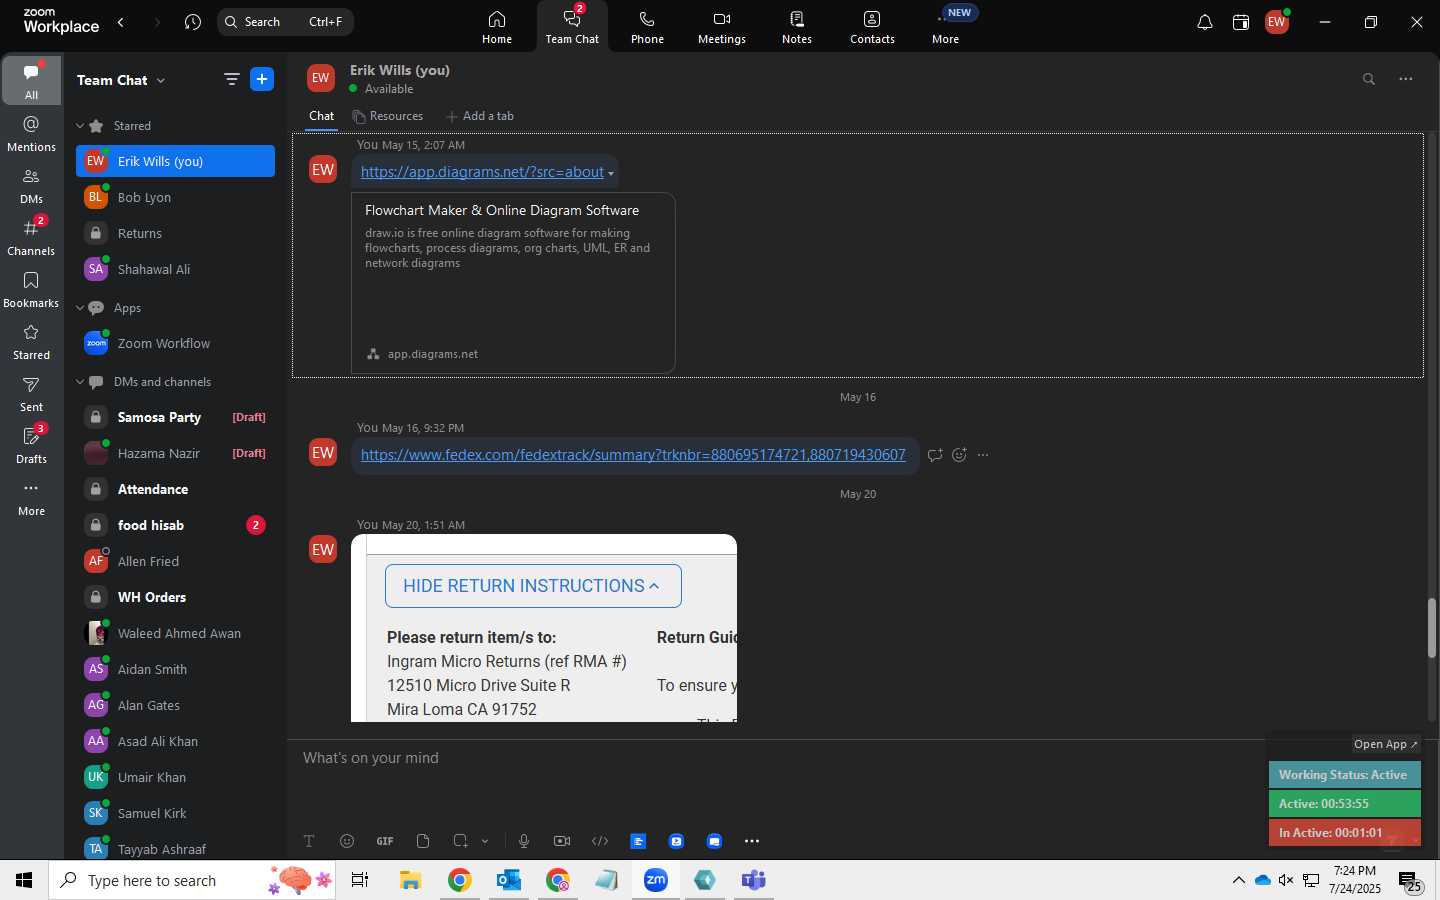Open Zoom Workflow app
The width and height of the screenshot is (1440, 900).
click(175, 343)
